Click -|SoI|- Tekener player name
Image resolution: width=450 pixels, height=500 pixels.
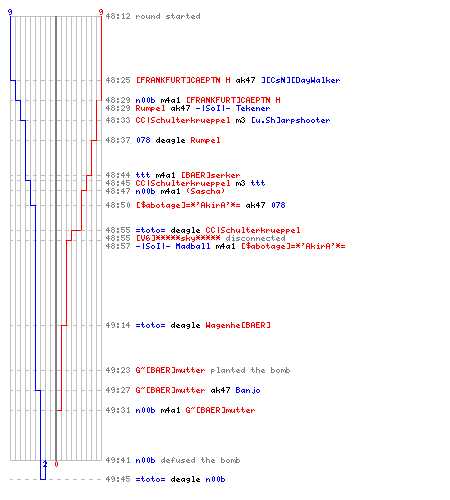tap(233, 108)
